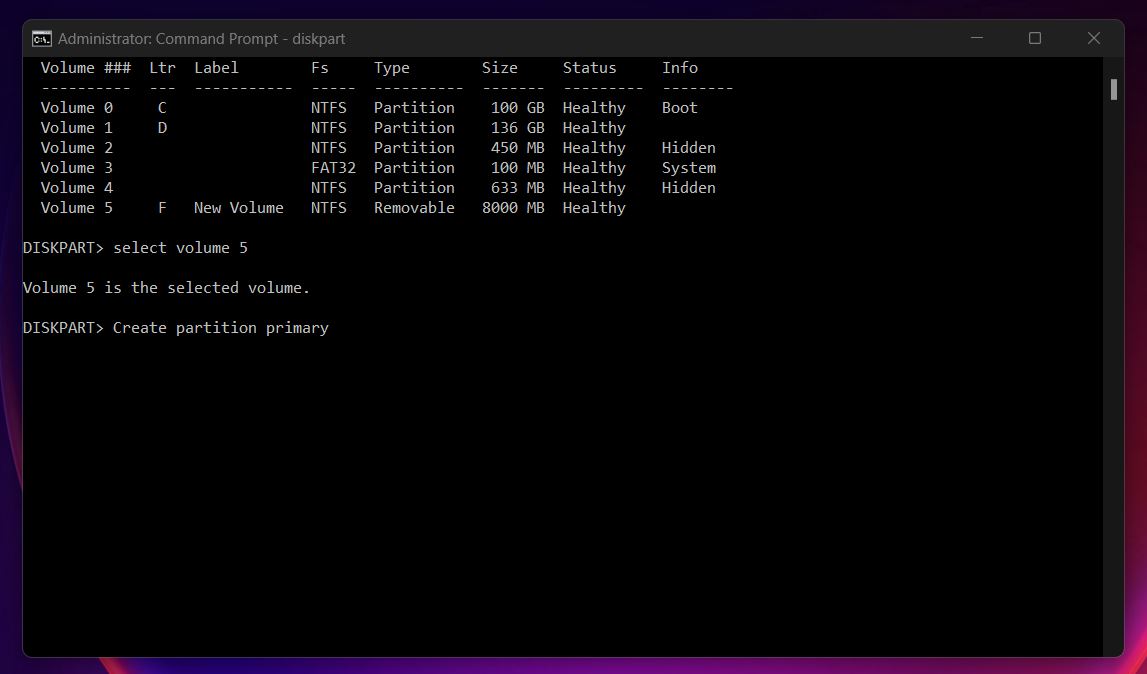The width and height of the screenshot is (1147, 674).
Task: Click the 'Info' column header
Action: coord(680,68)
